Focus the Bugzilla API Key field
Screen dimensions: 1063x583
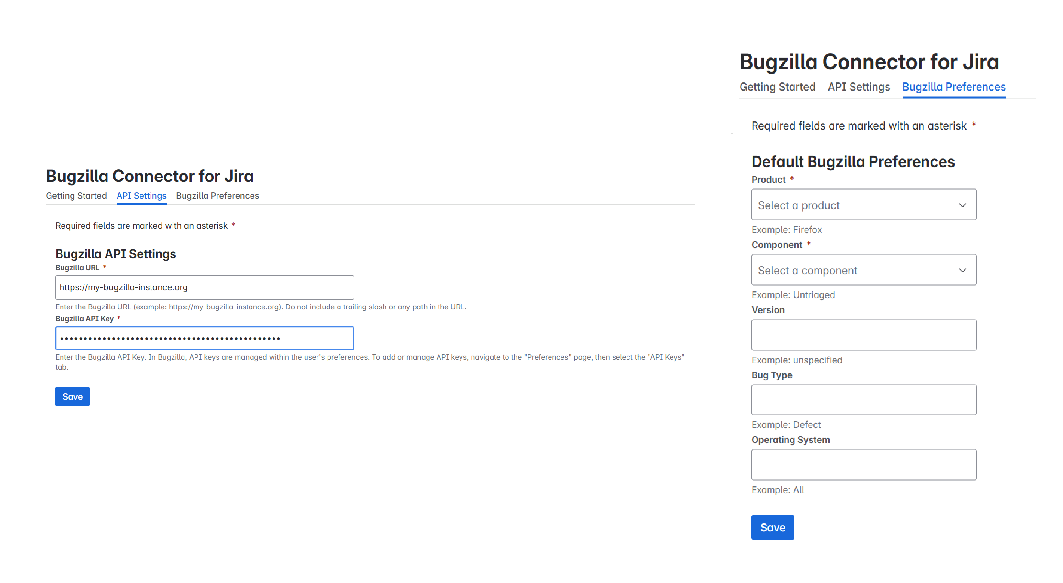pyautogui.click(x=204, y=338)
